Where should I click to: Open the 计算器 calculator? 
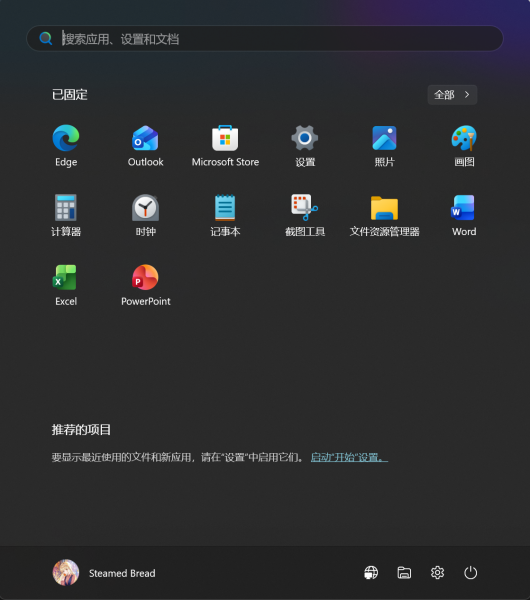(66, 215)
